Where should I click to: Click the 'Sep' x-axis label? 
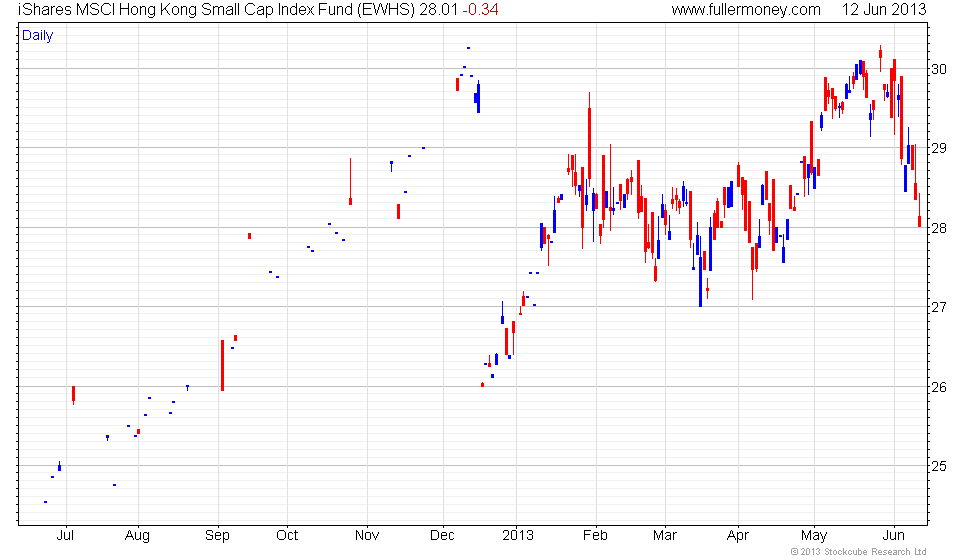[x=218, y=536]
